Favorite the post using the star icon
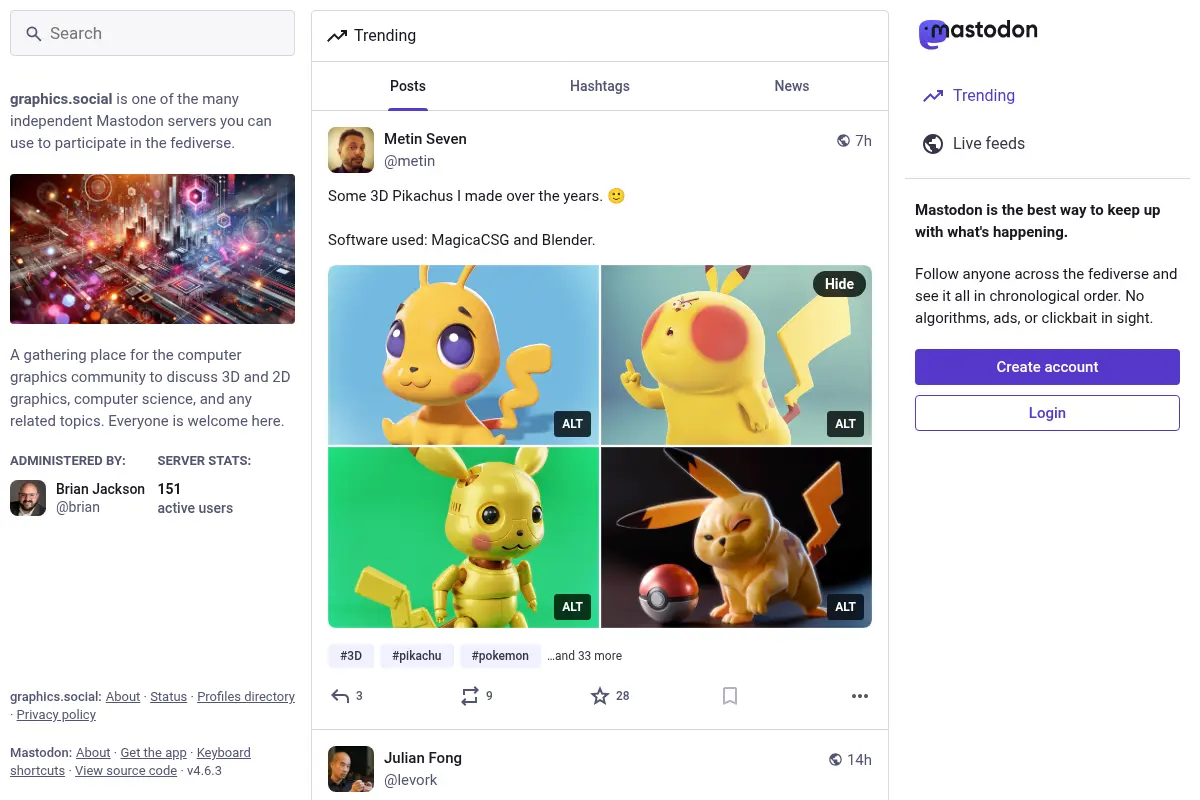 (x=600, y=696)
